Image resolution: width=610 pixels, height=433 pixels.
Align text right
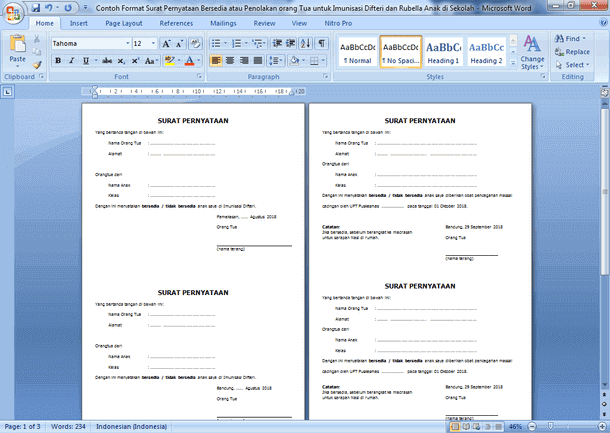244,61
